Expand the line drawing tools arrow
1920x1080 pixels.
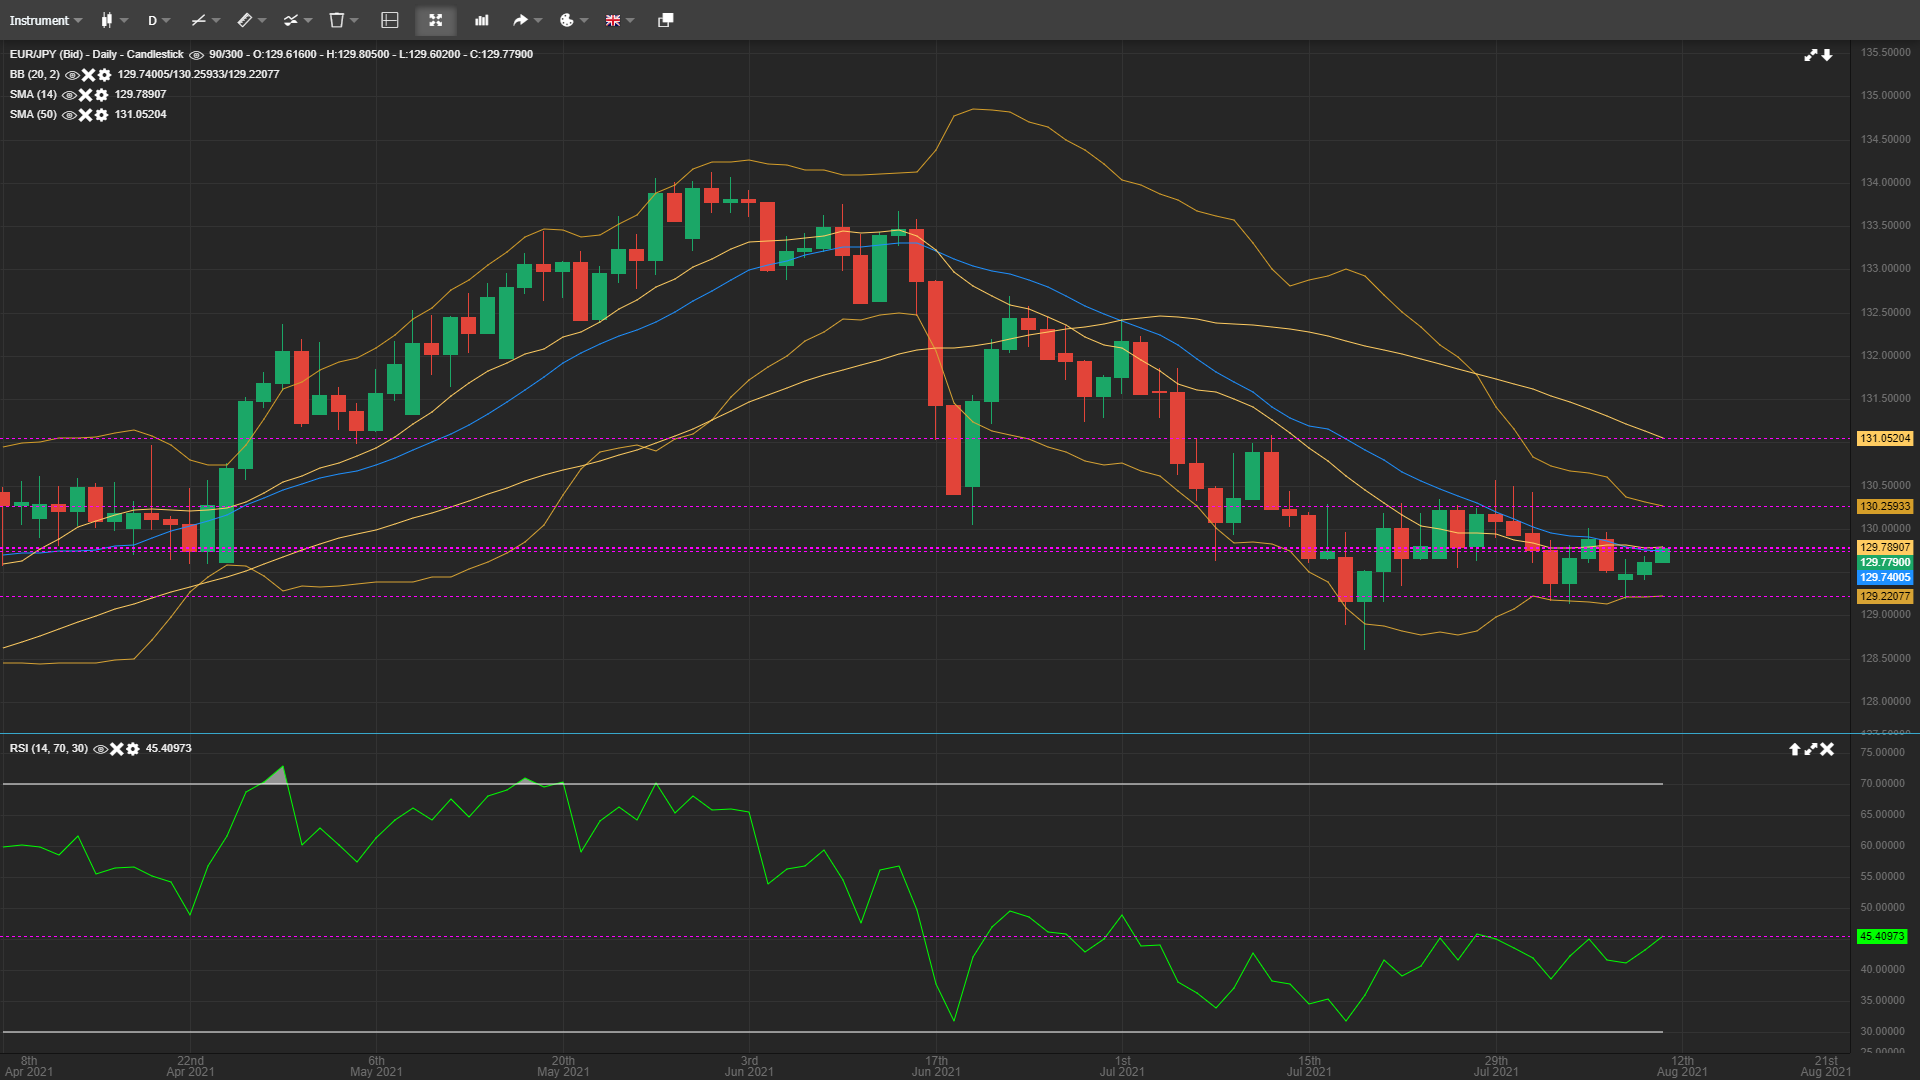point(216,20)
